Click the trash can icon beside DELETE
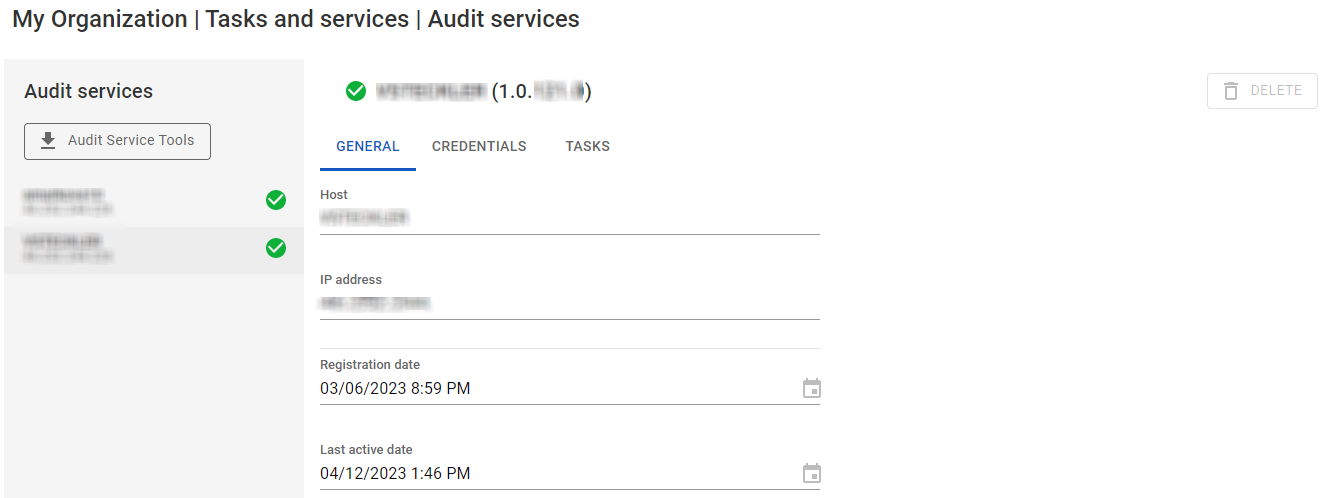Image resolution: width=1325 pixels, height=498 pixels. (x=1231, y=91)
